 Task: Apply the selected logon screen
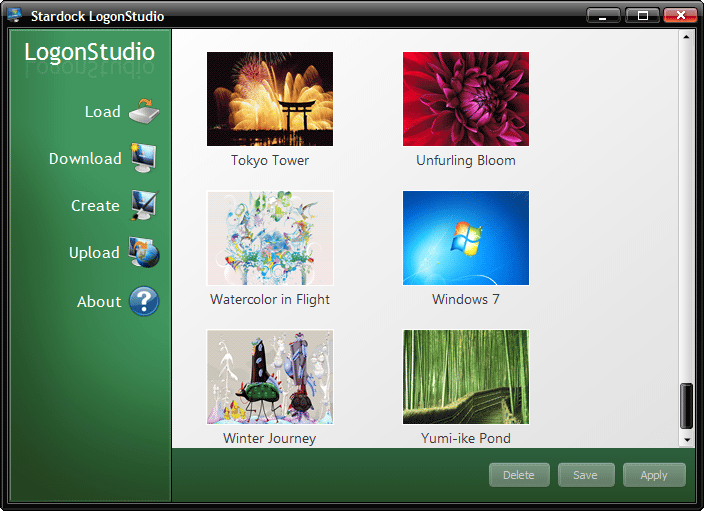[654, 475]
